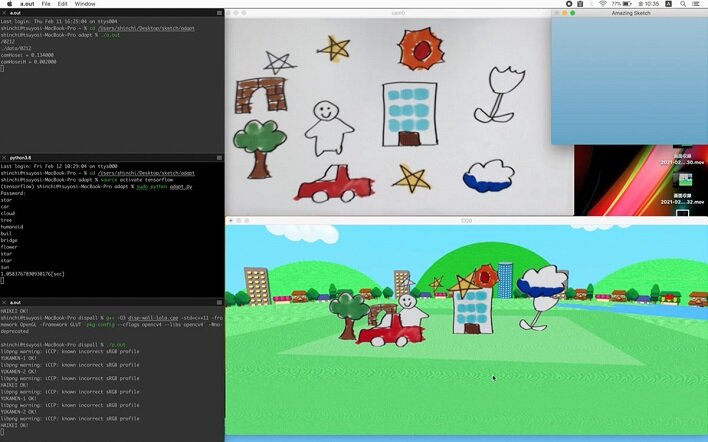Click the blue-windowed building drawing in cam0
This screenshot has height=442, width=708.
click(409, 113)
